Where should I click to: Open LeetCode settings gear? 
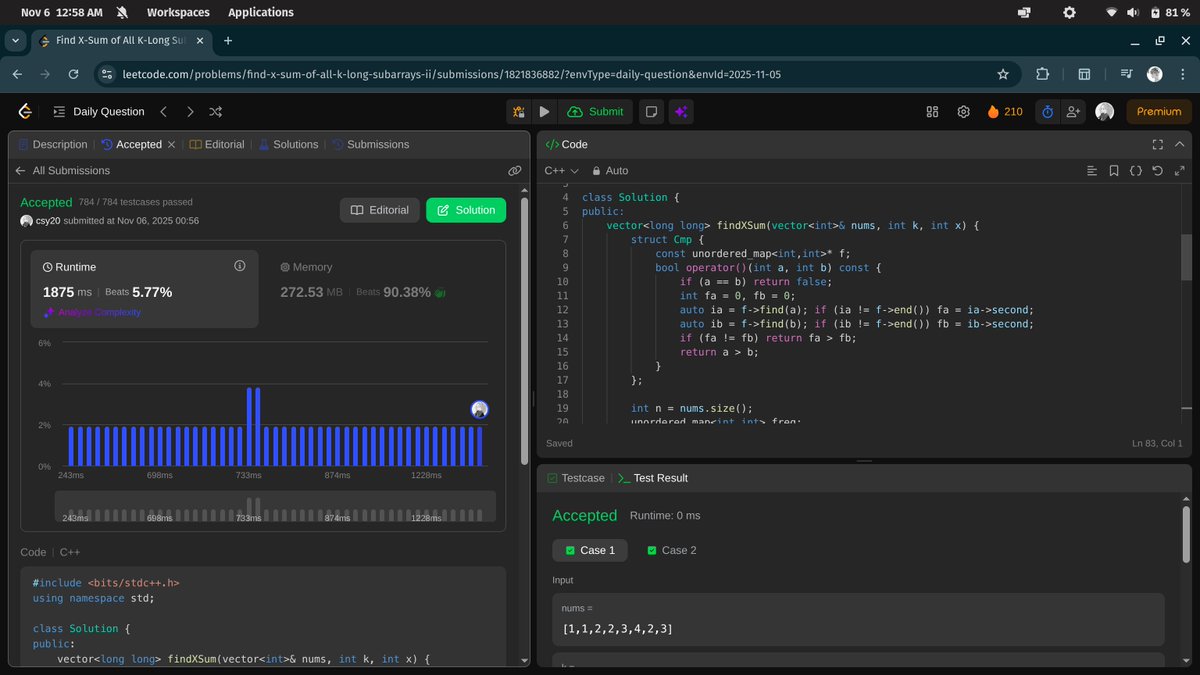tap(964, 112)
